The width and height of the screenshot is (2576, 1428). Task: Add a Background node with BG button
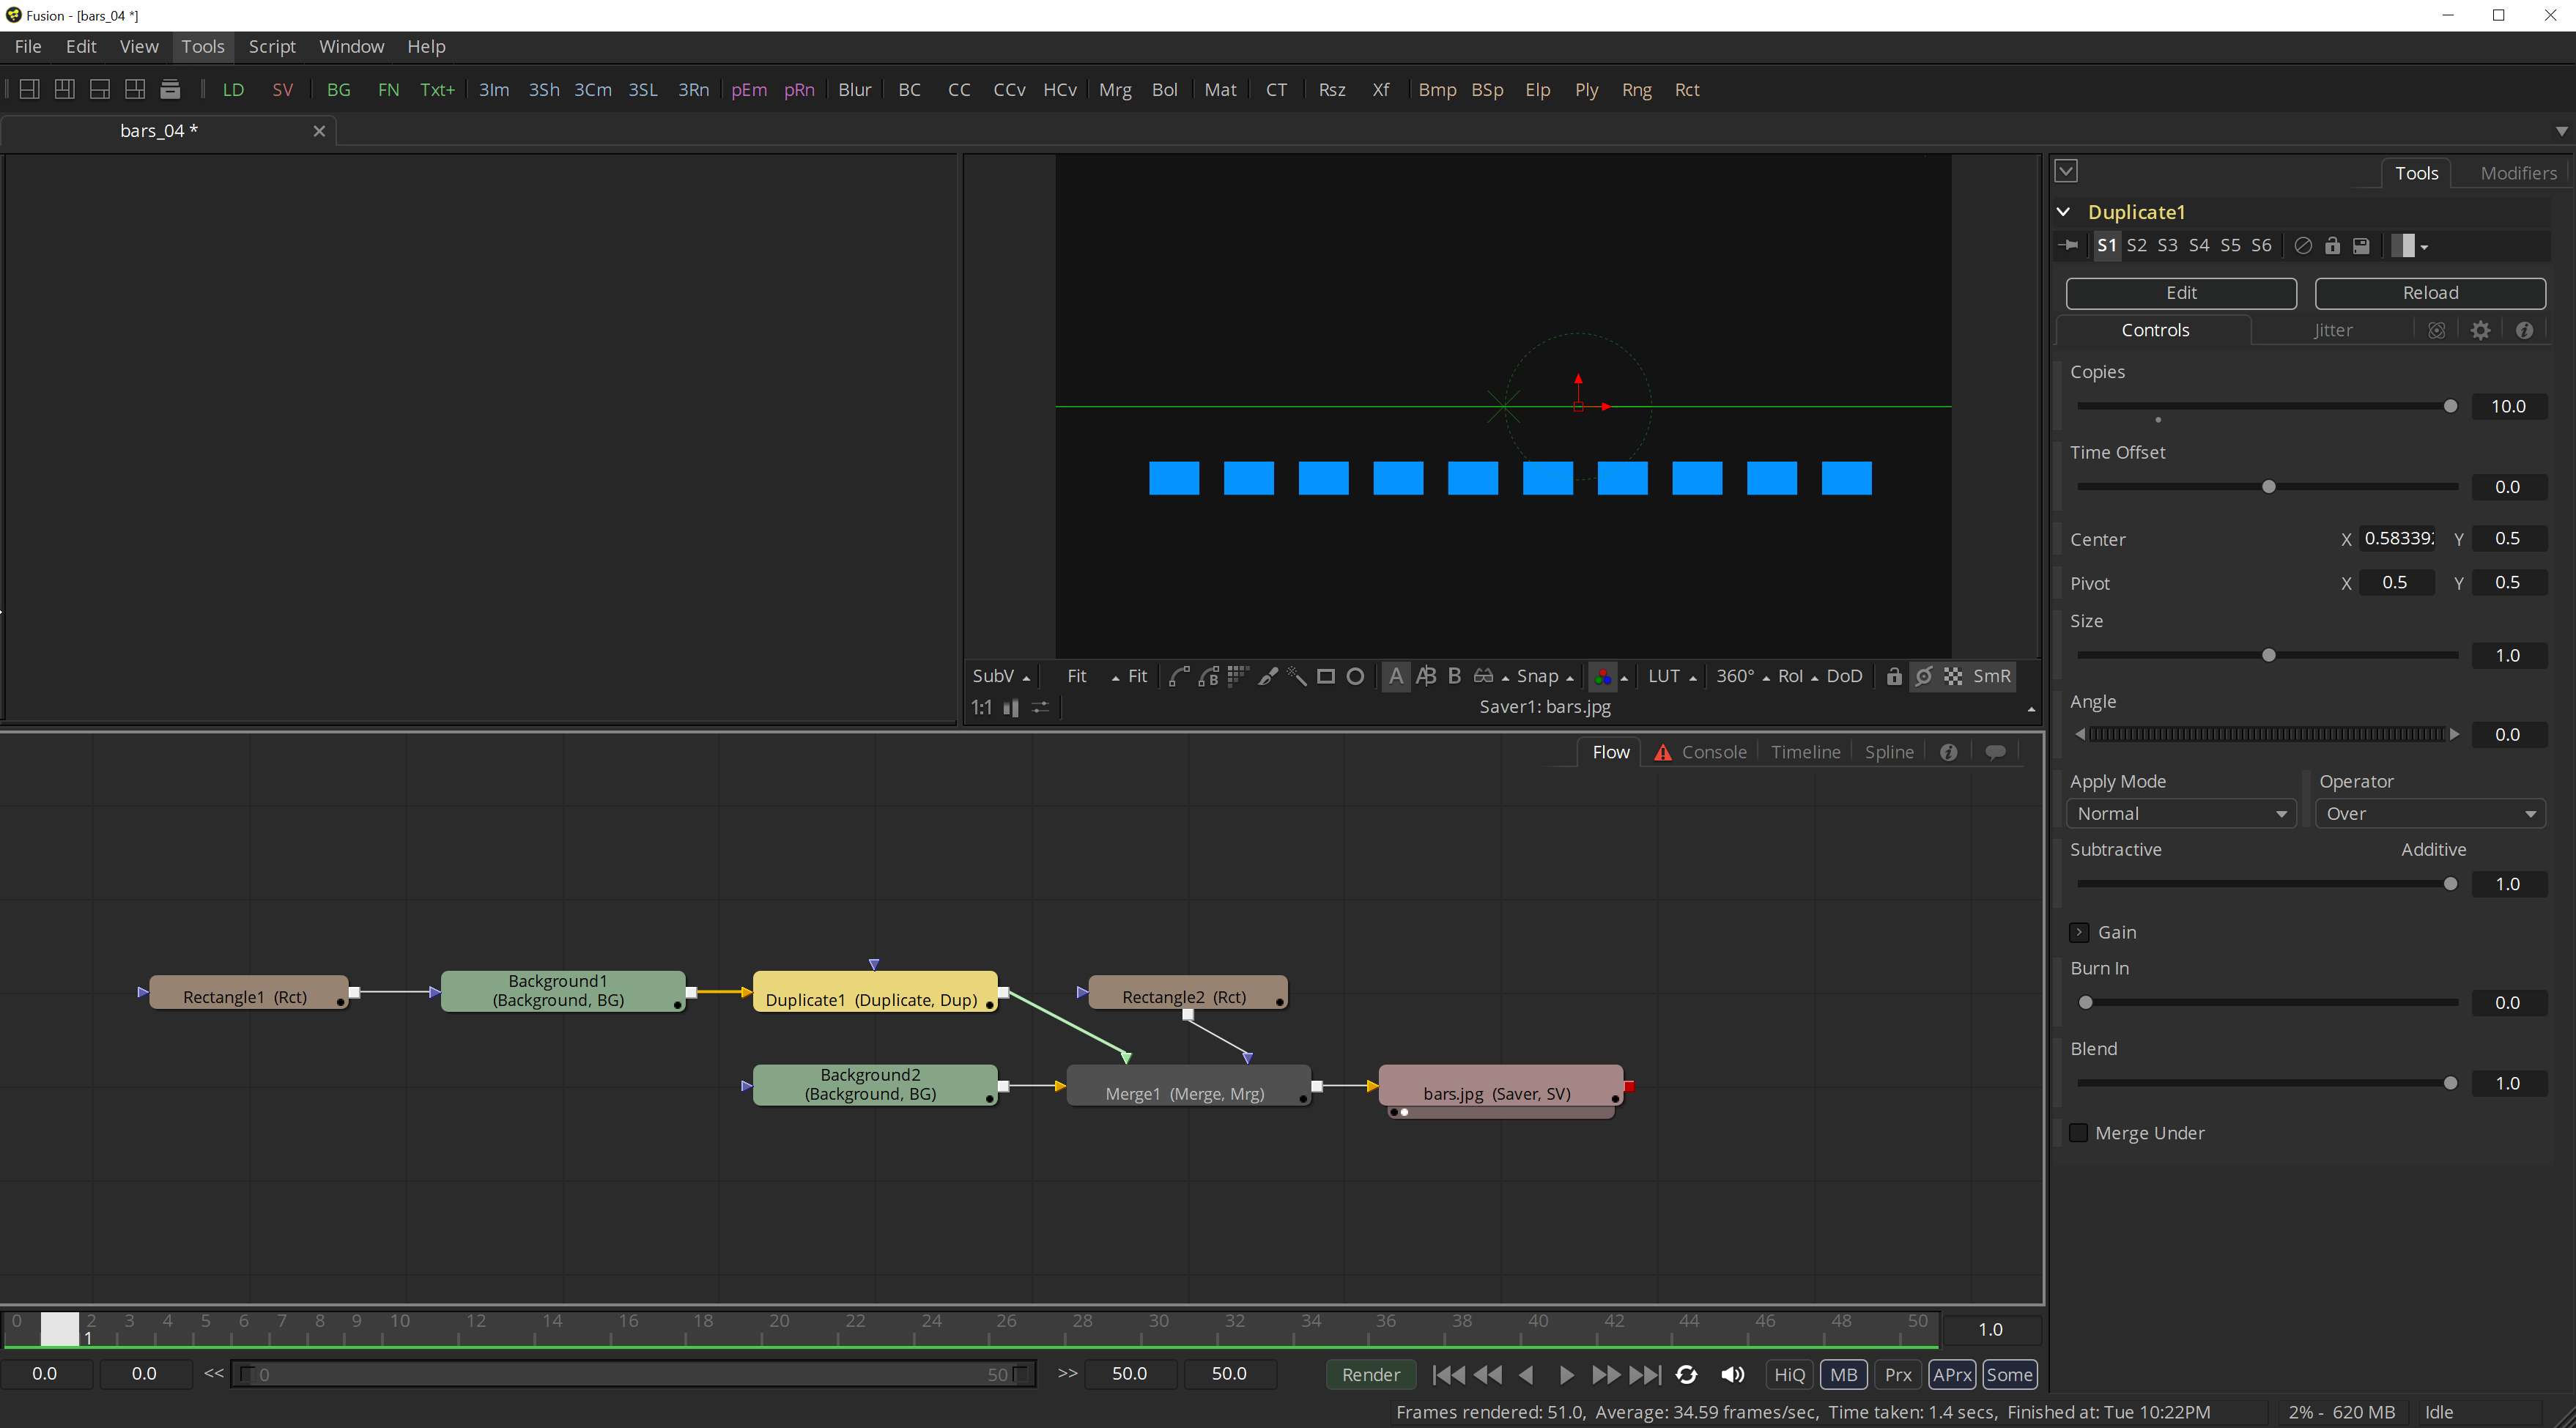[339, 89]
